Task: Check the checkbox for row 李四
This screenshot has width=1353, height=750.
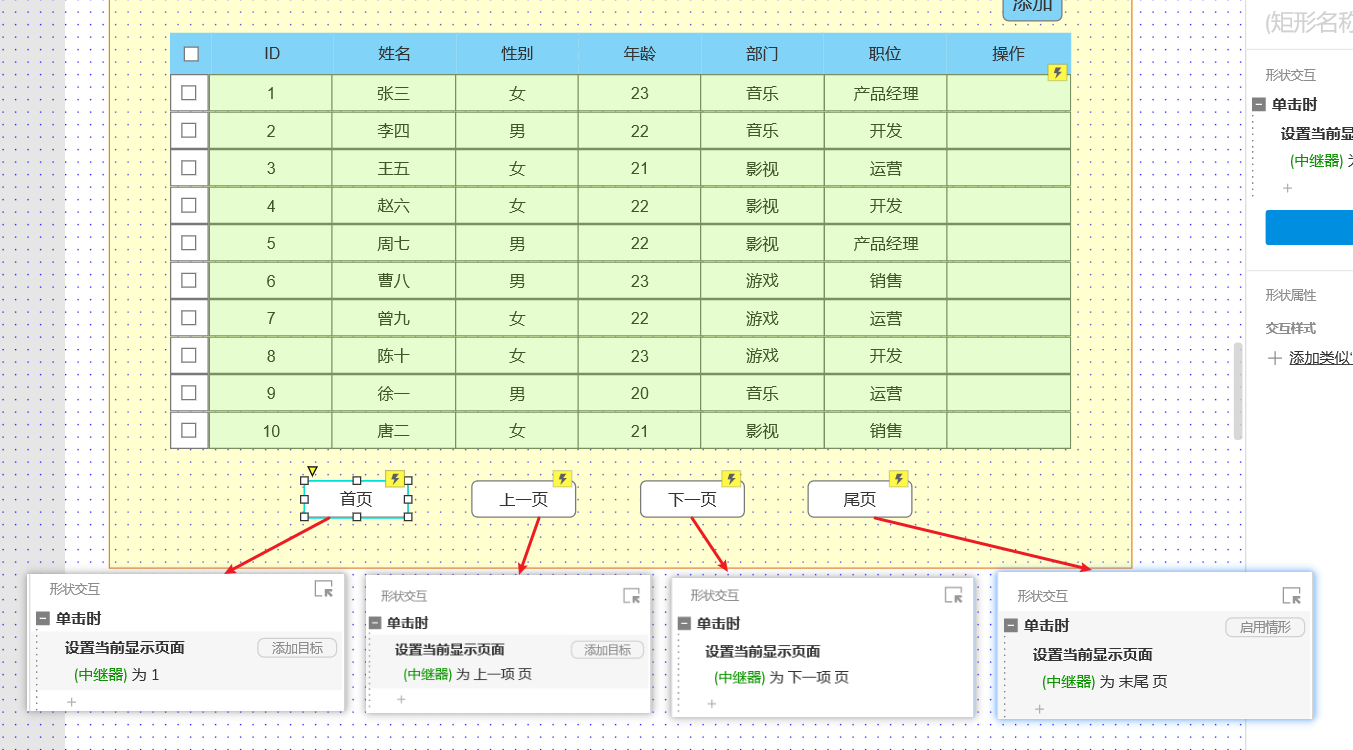Action: pyautogui.click(x=189, y=130)
